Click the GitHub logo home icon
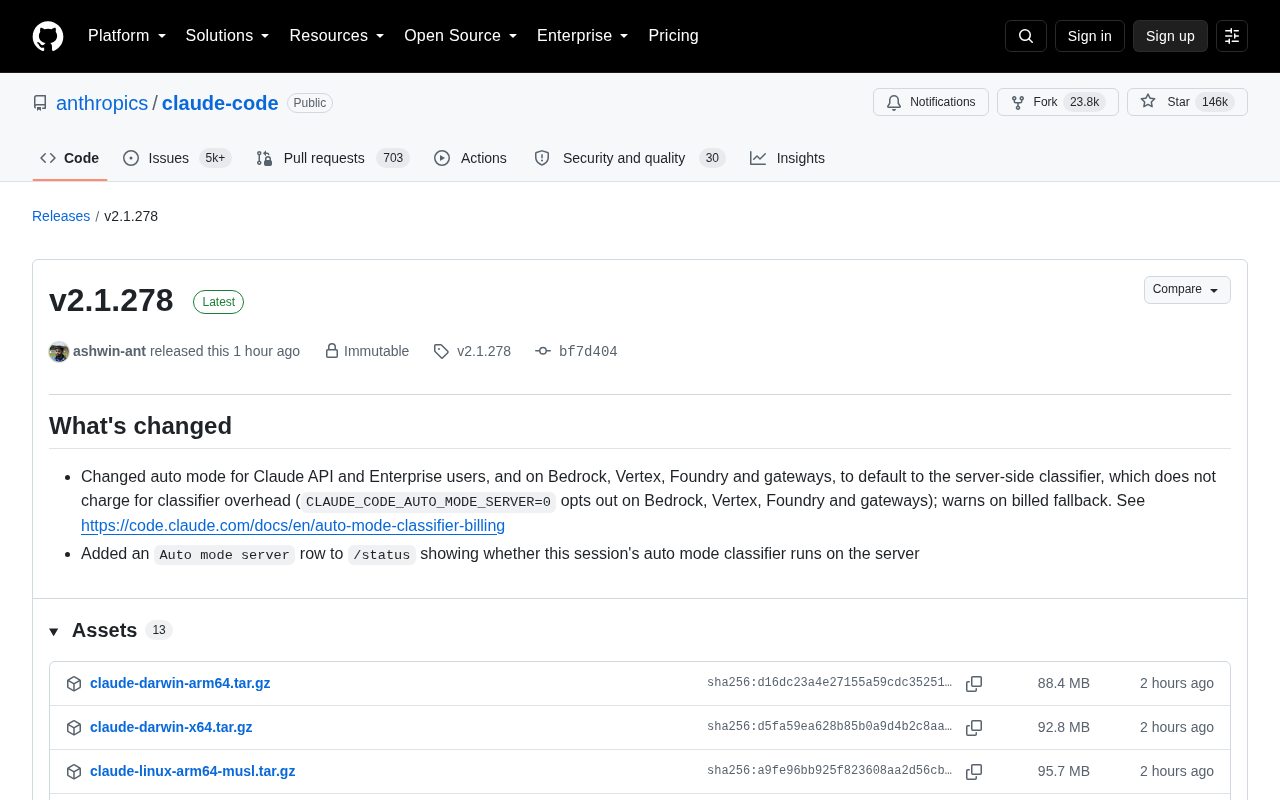 48,36
